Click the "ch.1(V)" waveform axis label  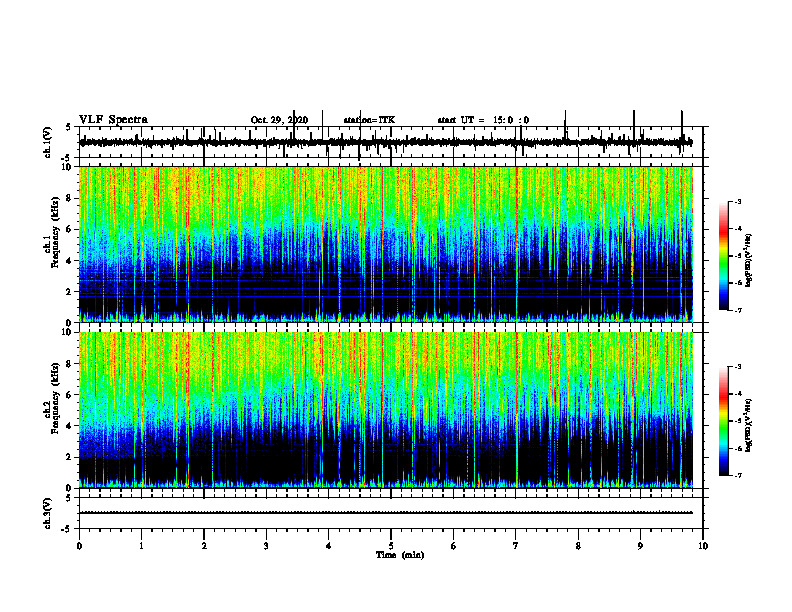(48, 142)
